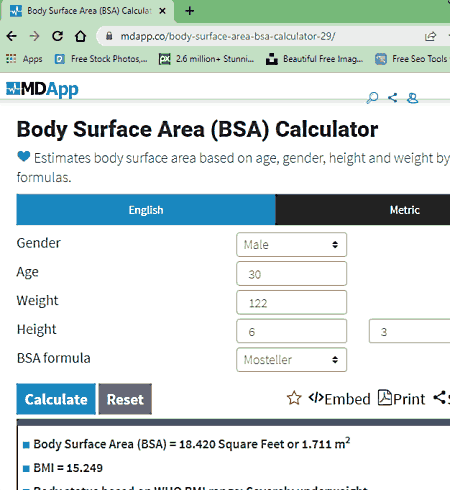
Task: Click the Reset button
Action: [x=125, y=399]
